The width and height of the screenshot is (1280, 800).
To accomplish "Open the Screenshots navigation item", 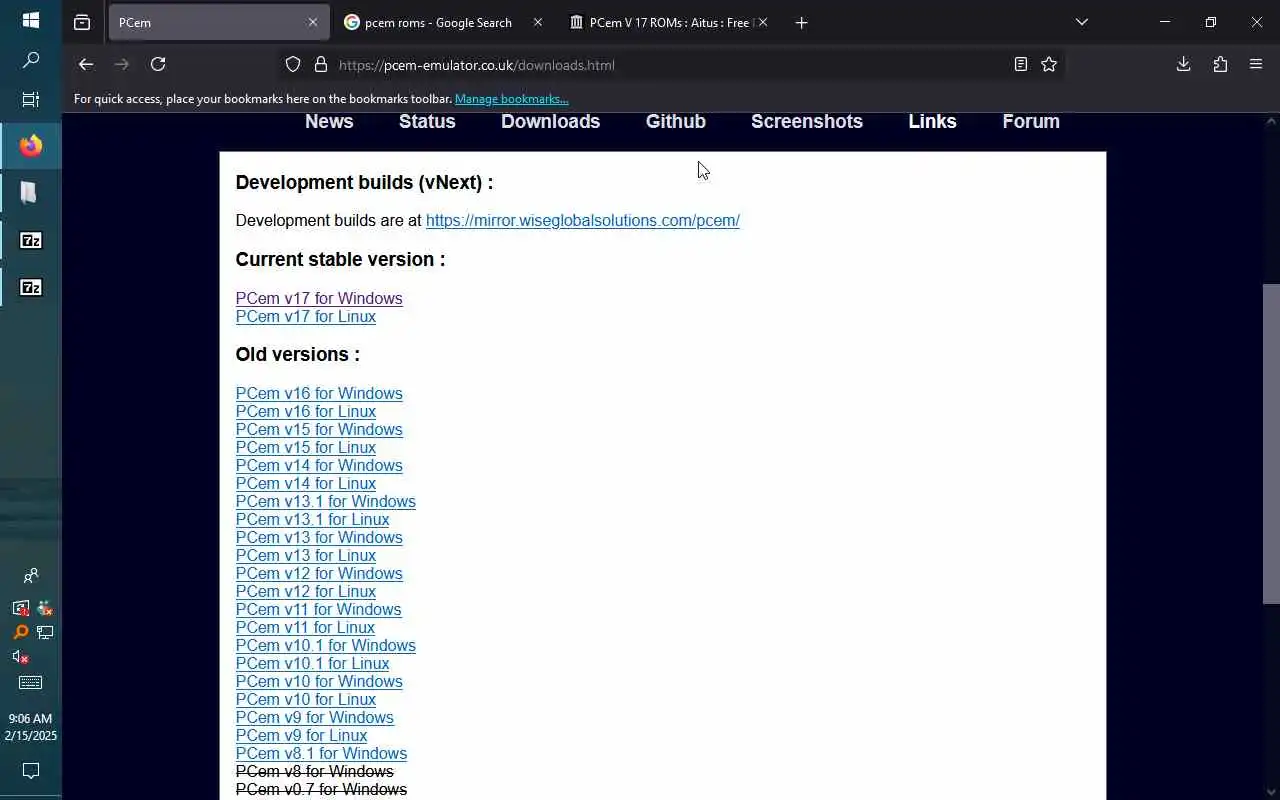I will tap(807, 121).
